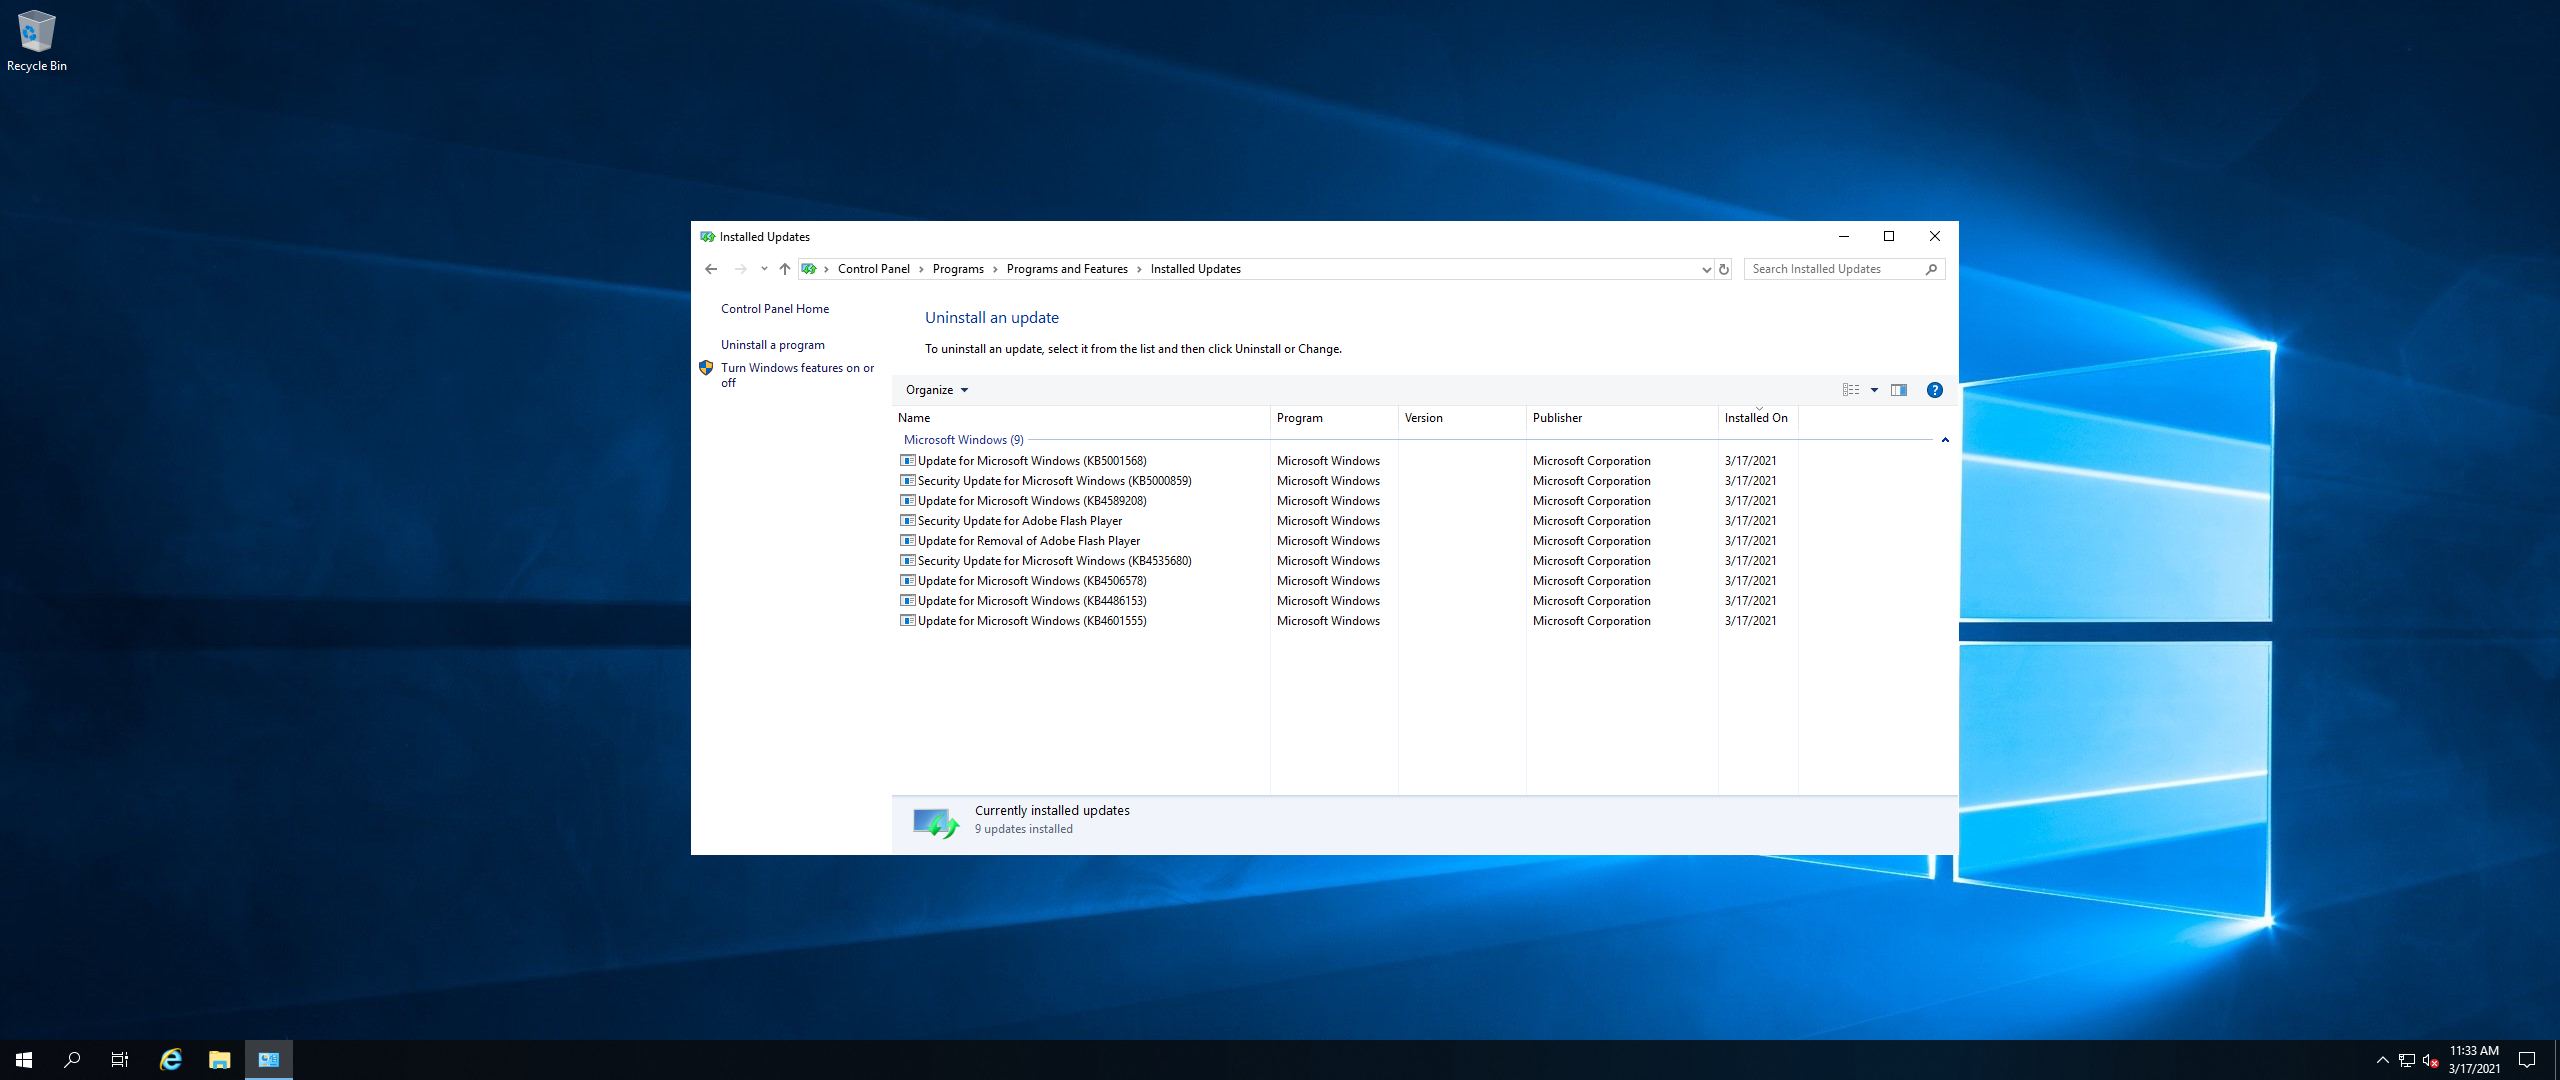Image resolution: width=2560 pixels, height=1080 pixels.
Task: Click the KB5001568 row update icon
Action: click(908, 461)
